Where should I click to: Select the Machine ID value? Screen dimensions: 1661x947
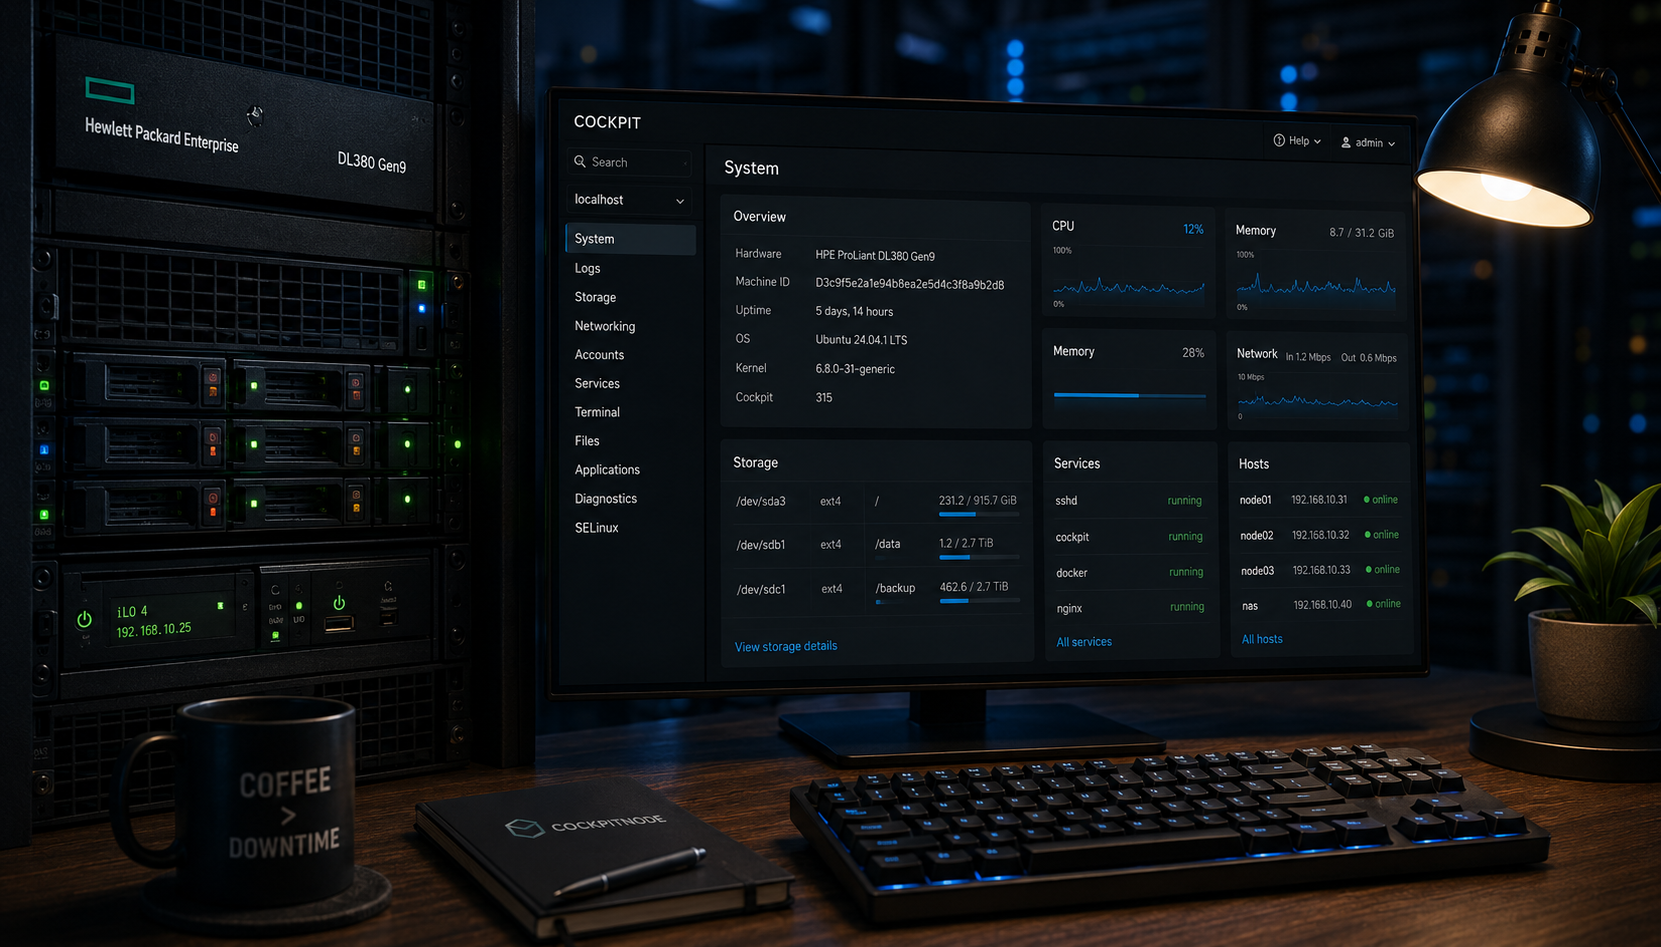click(910, 284)
